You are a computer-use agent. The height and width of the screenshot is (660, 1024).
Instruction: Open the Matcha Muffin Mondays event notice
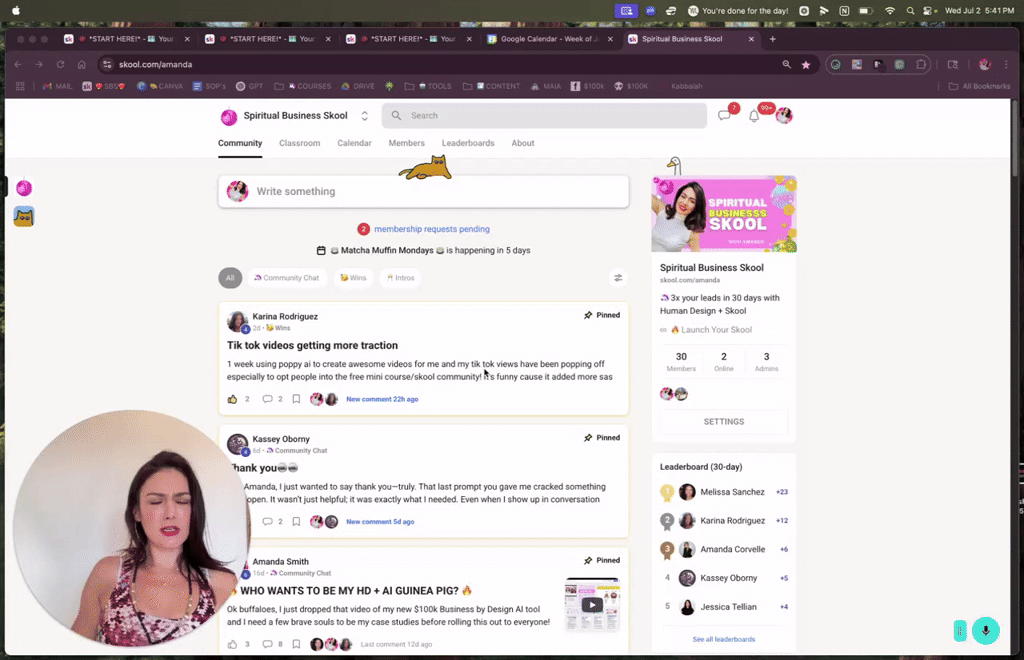click(x=423, y=250)
